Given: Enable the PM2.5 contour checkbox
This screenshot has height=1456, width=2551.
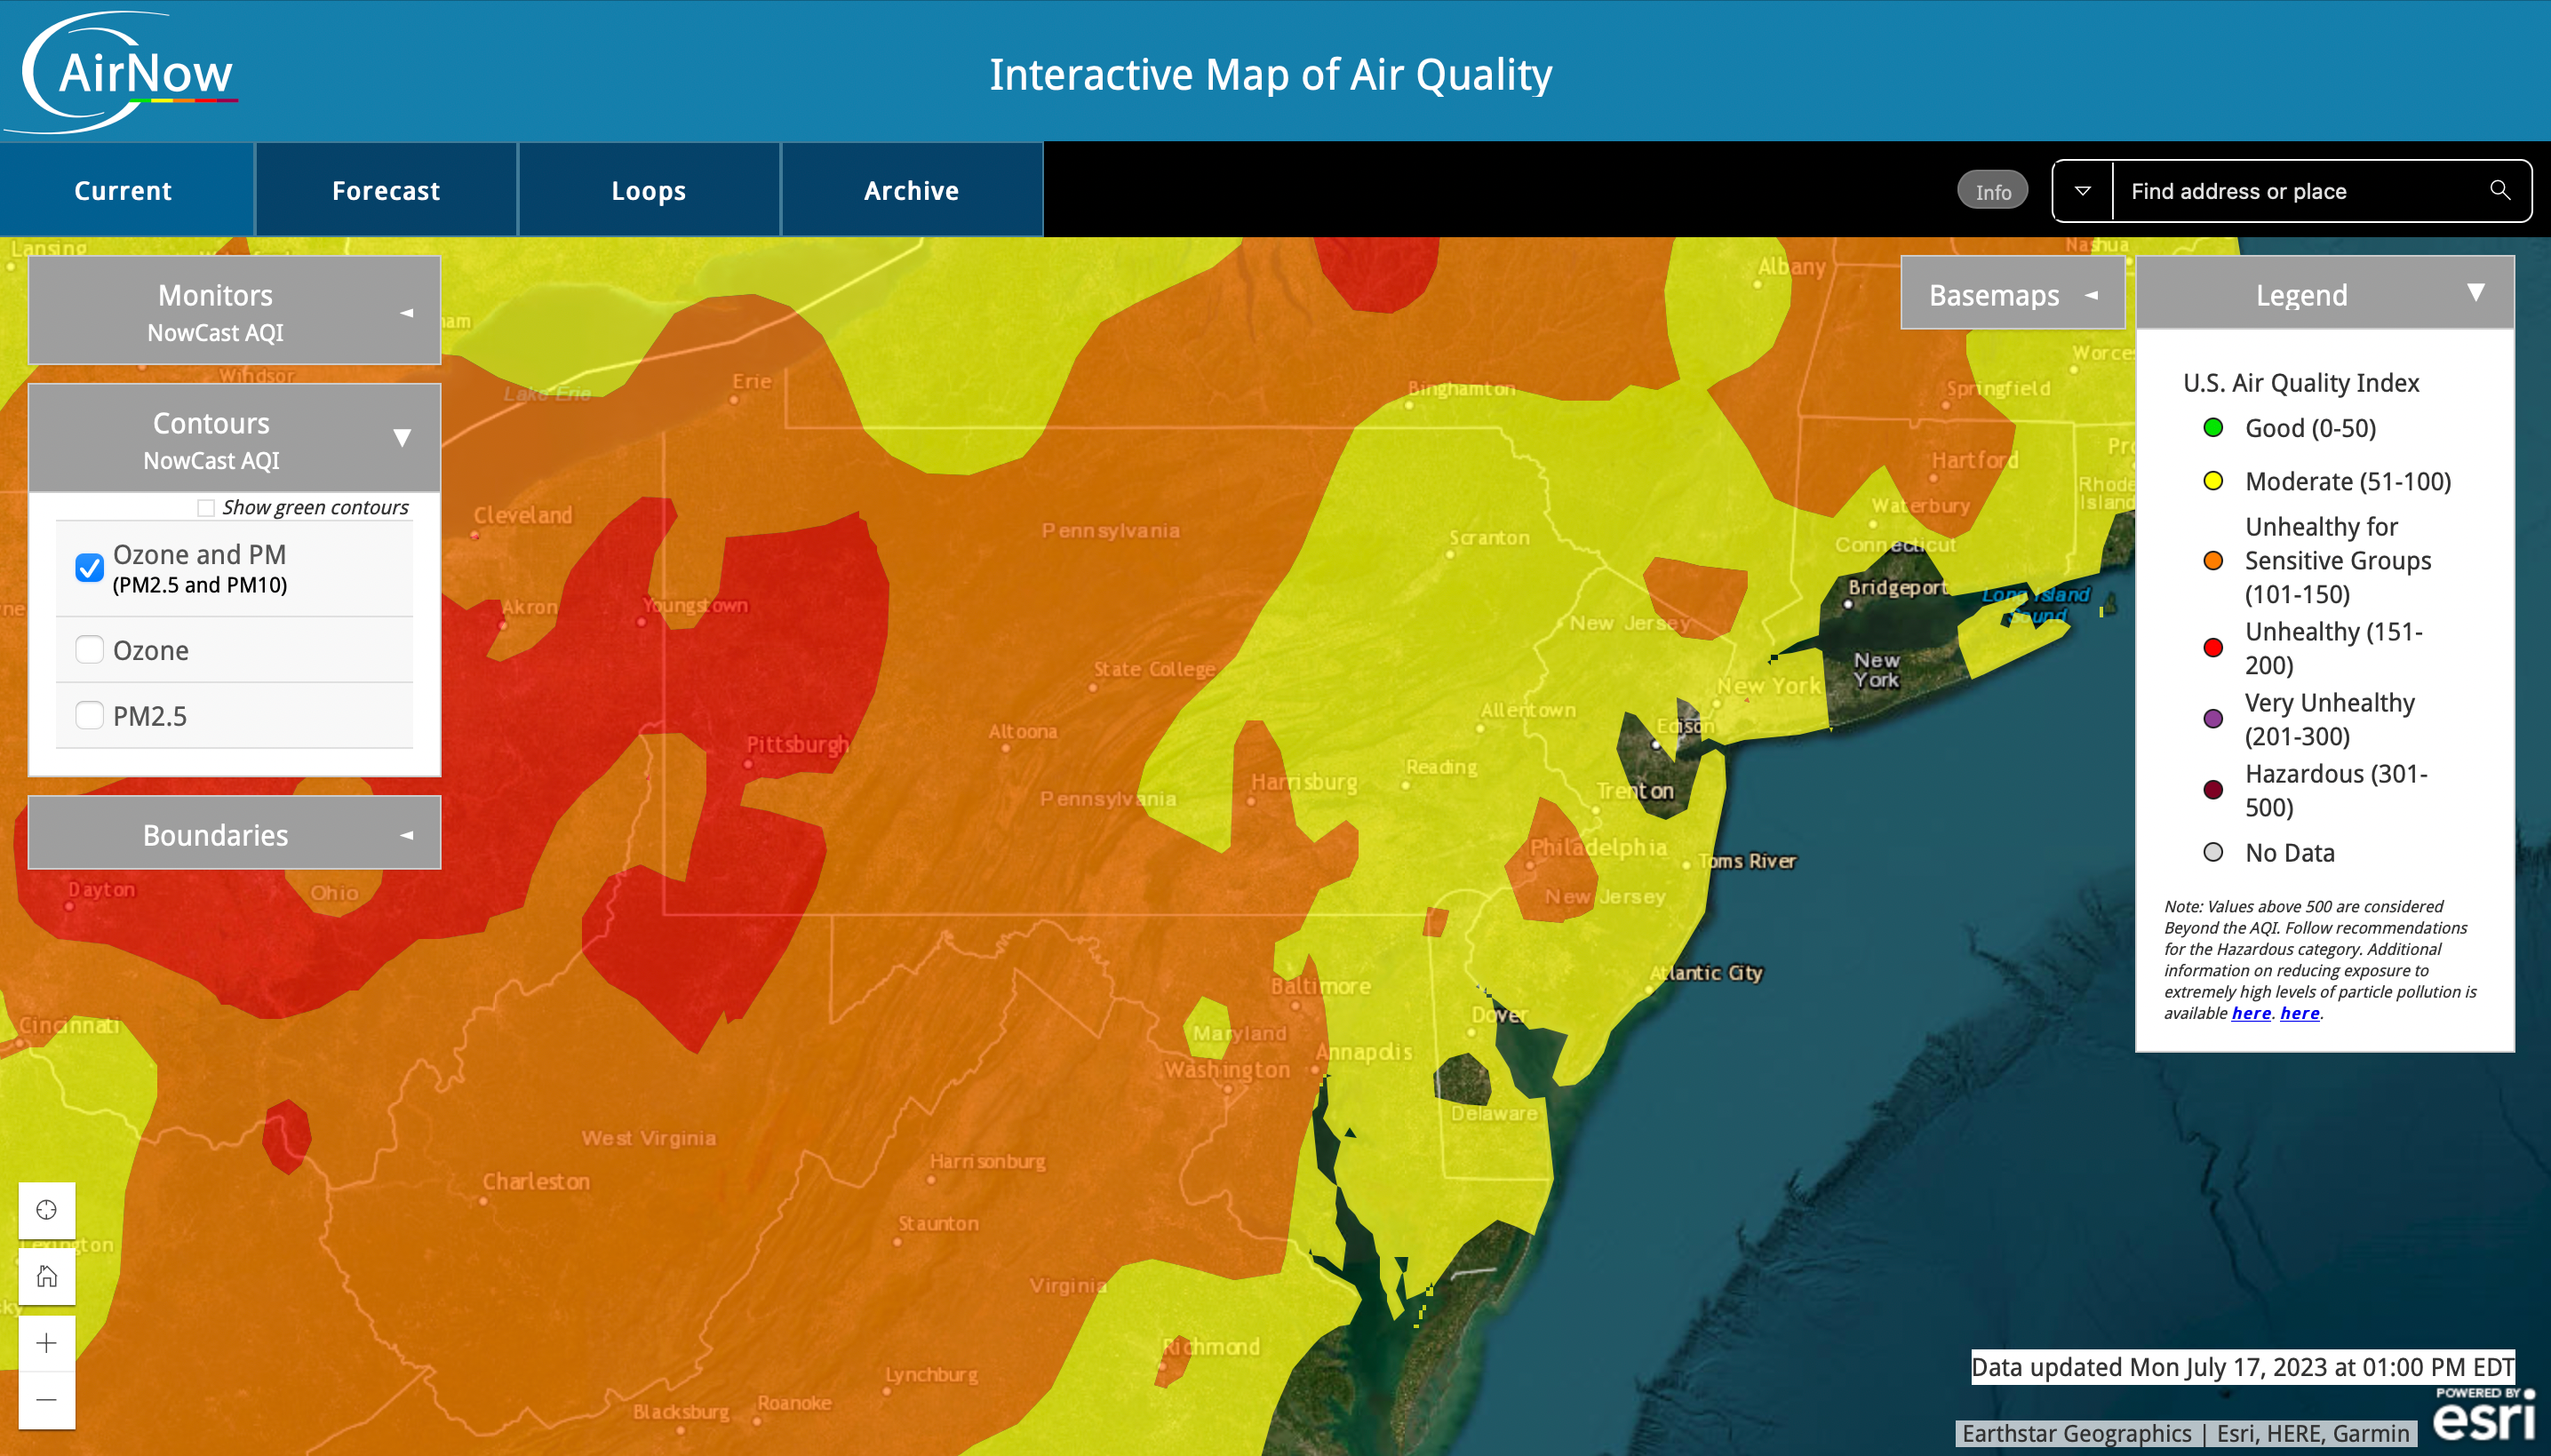Looking at the screenshot, I should tap(90, 715).
